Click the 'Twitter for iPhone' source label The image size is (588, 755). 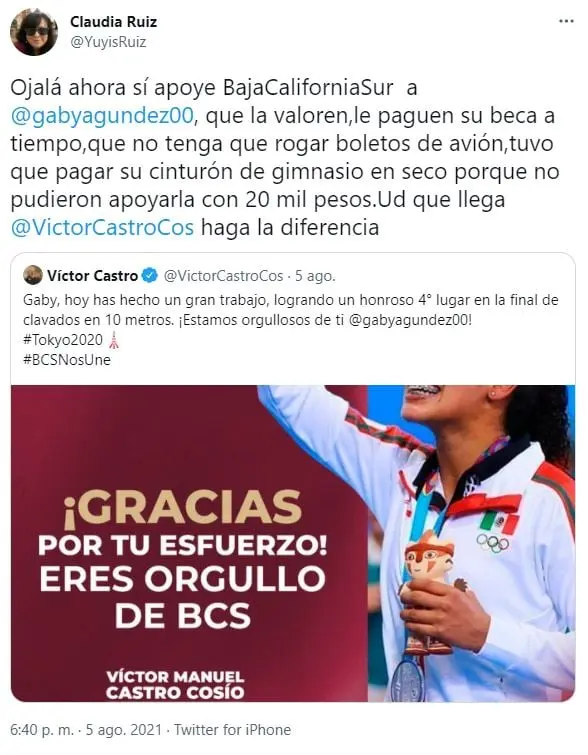click(x=233, y=729)
